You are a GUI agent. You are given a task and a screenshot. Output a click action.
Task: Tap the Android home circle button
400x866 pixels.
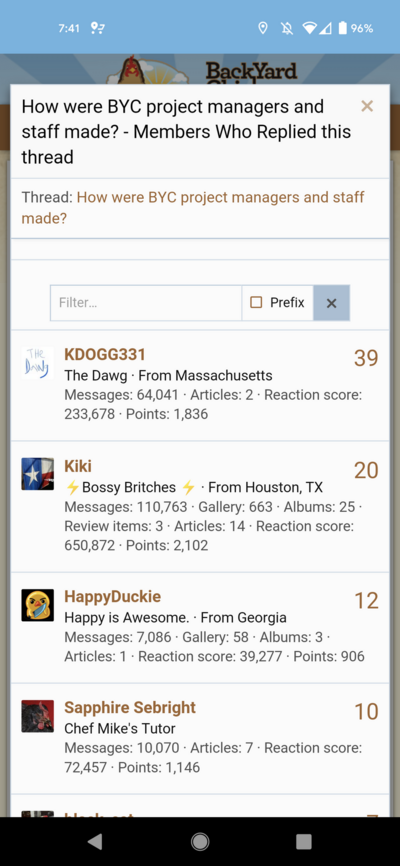pos(200,841)
